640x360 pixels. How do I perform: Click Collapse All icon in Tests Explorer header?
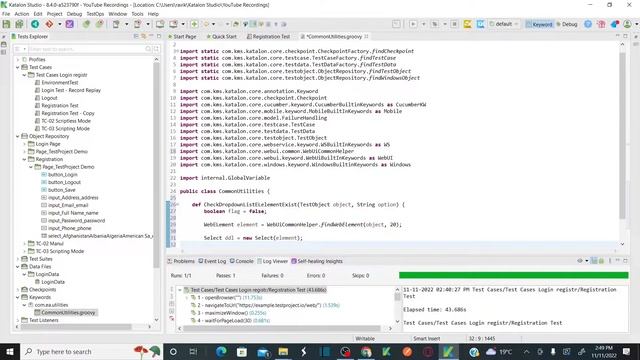tap(136, 36)
